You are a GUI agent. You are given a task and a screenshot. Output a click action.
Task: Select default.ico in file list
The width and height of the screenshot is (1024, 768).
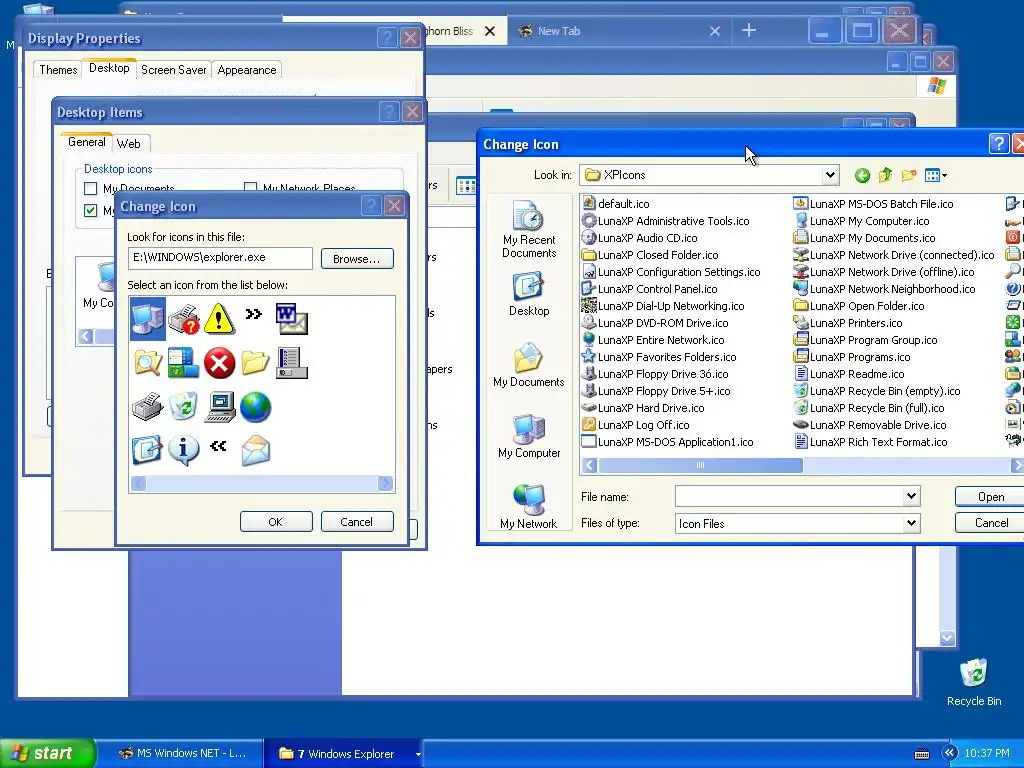coord(615,204)
